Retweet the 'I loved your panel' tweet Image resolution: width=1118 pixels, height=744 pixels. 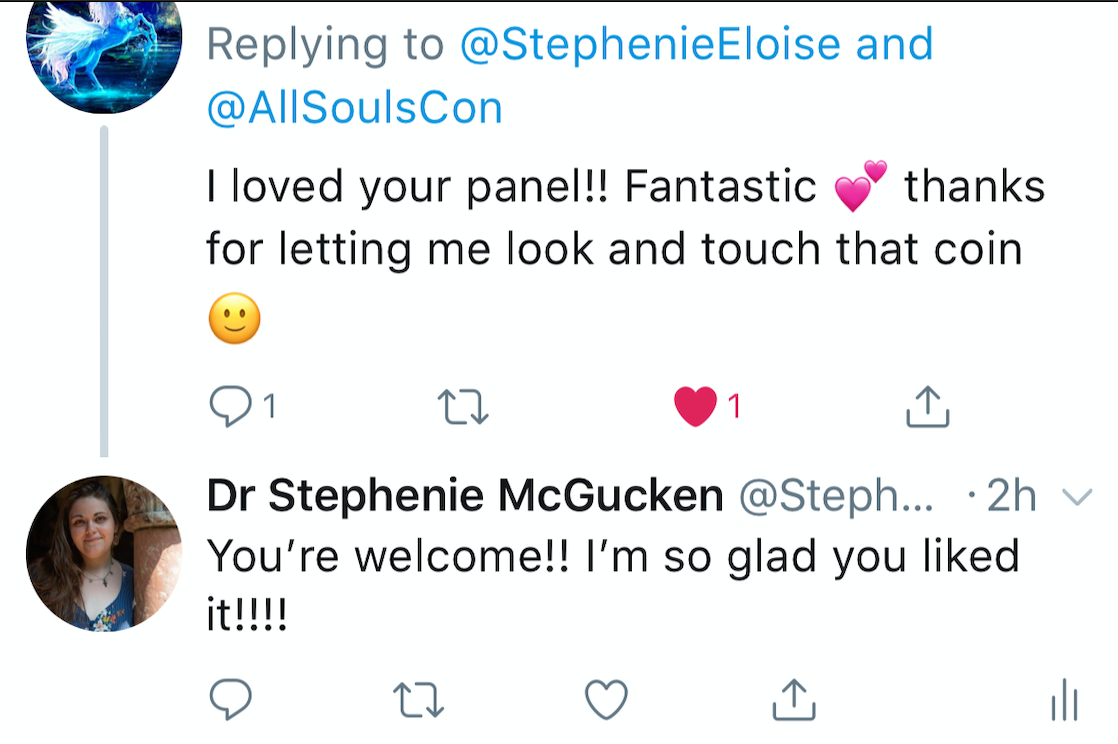[x=464, y=406]
